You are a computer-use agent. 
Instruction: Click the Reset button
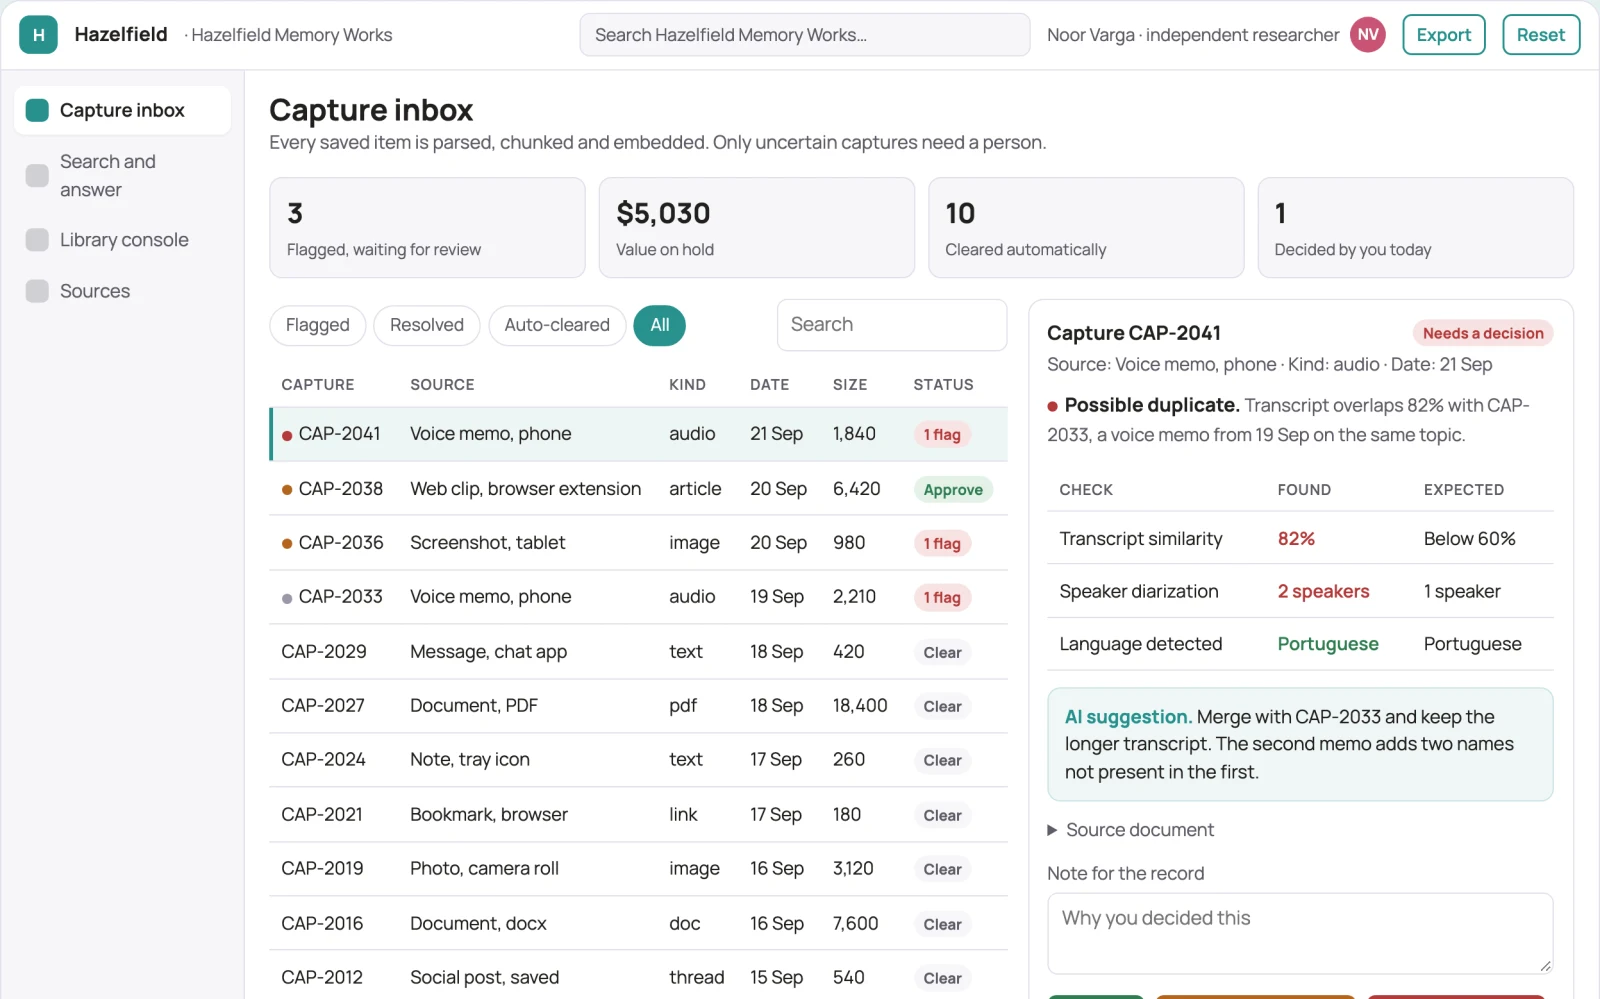tap(1541, 35)
